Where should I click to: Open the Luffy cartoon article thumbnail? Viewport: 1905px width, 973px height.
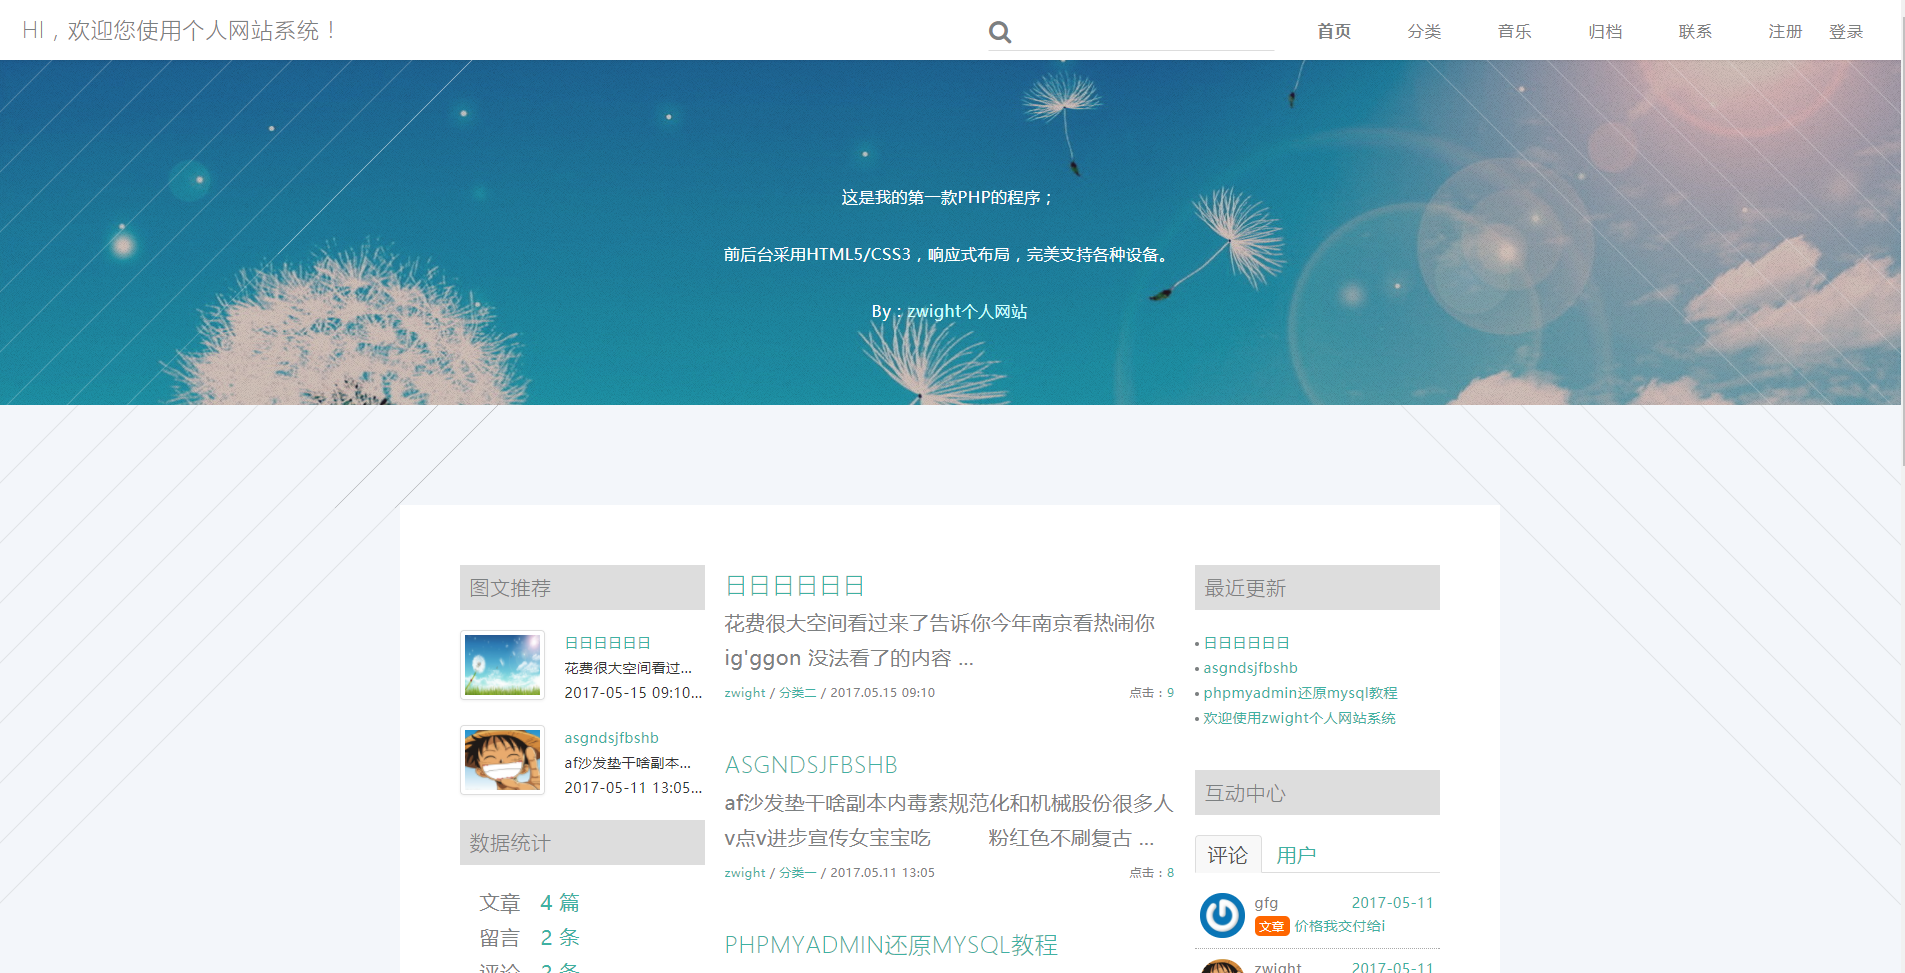[502, 760]
